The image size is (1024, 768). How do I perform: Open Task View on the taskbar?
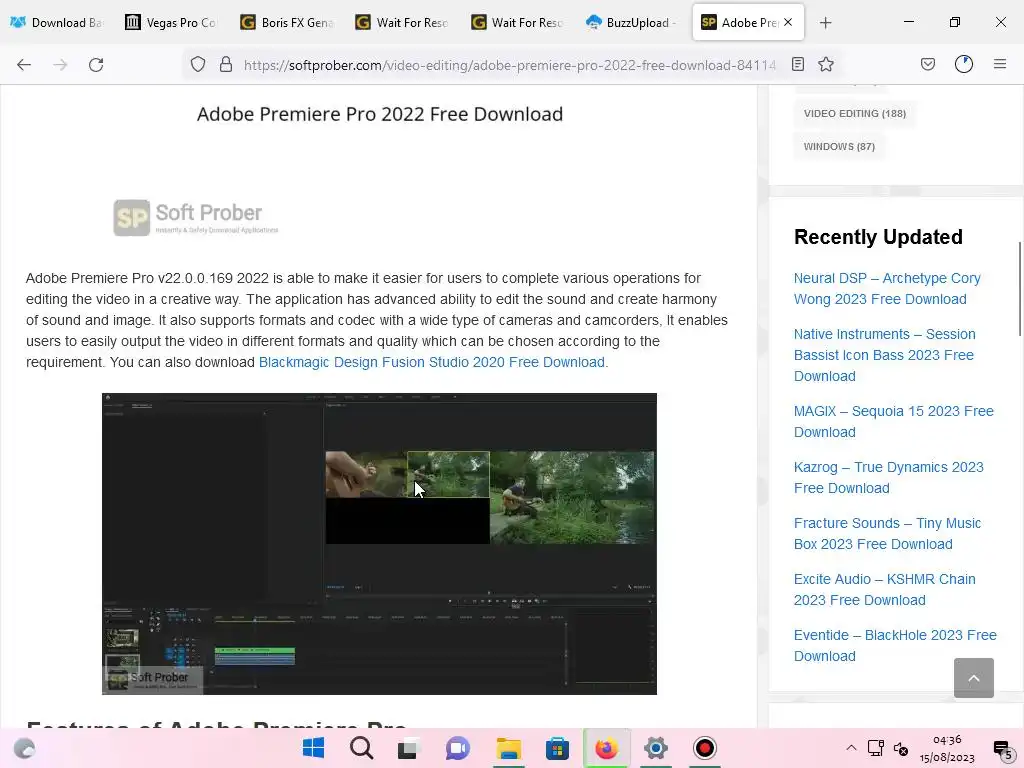click(x=409, y=748)
